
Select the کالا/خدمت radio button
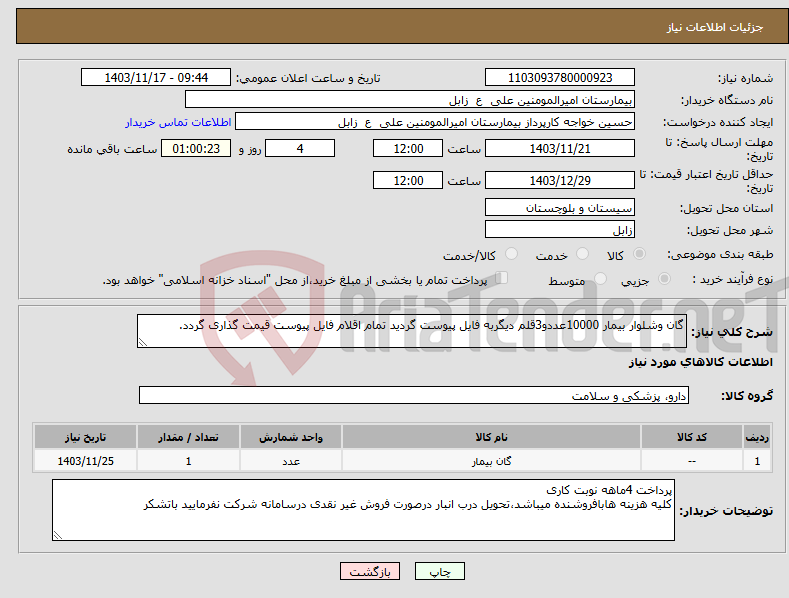click(x=511, y=254)
